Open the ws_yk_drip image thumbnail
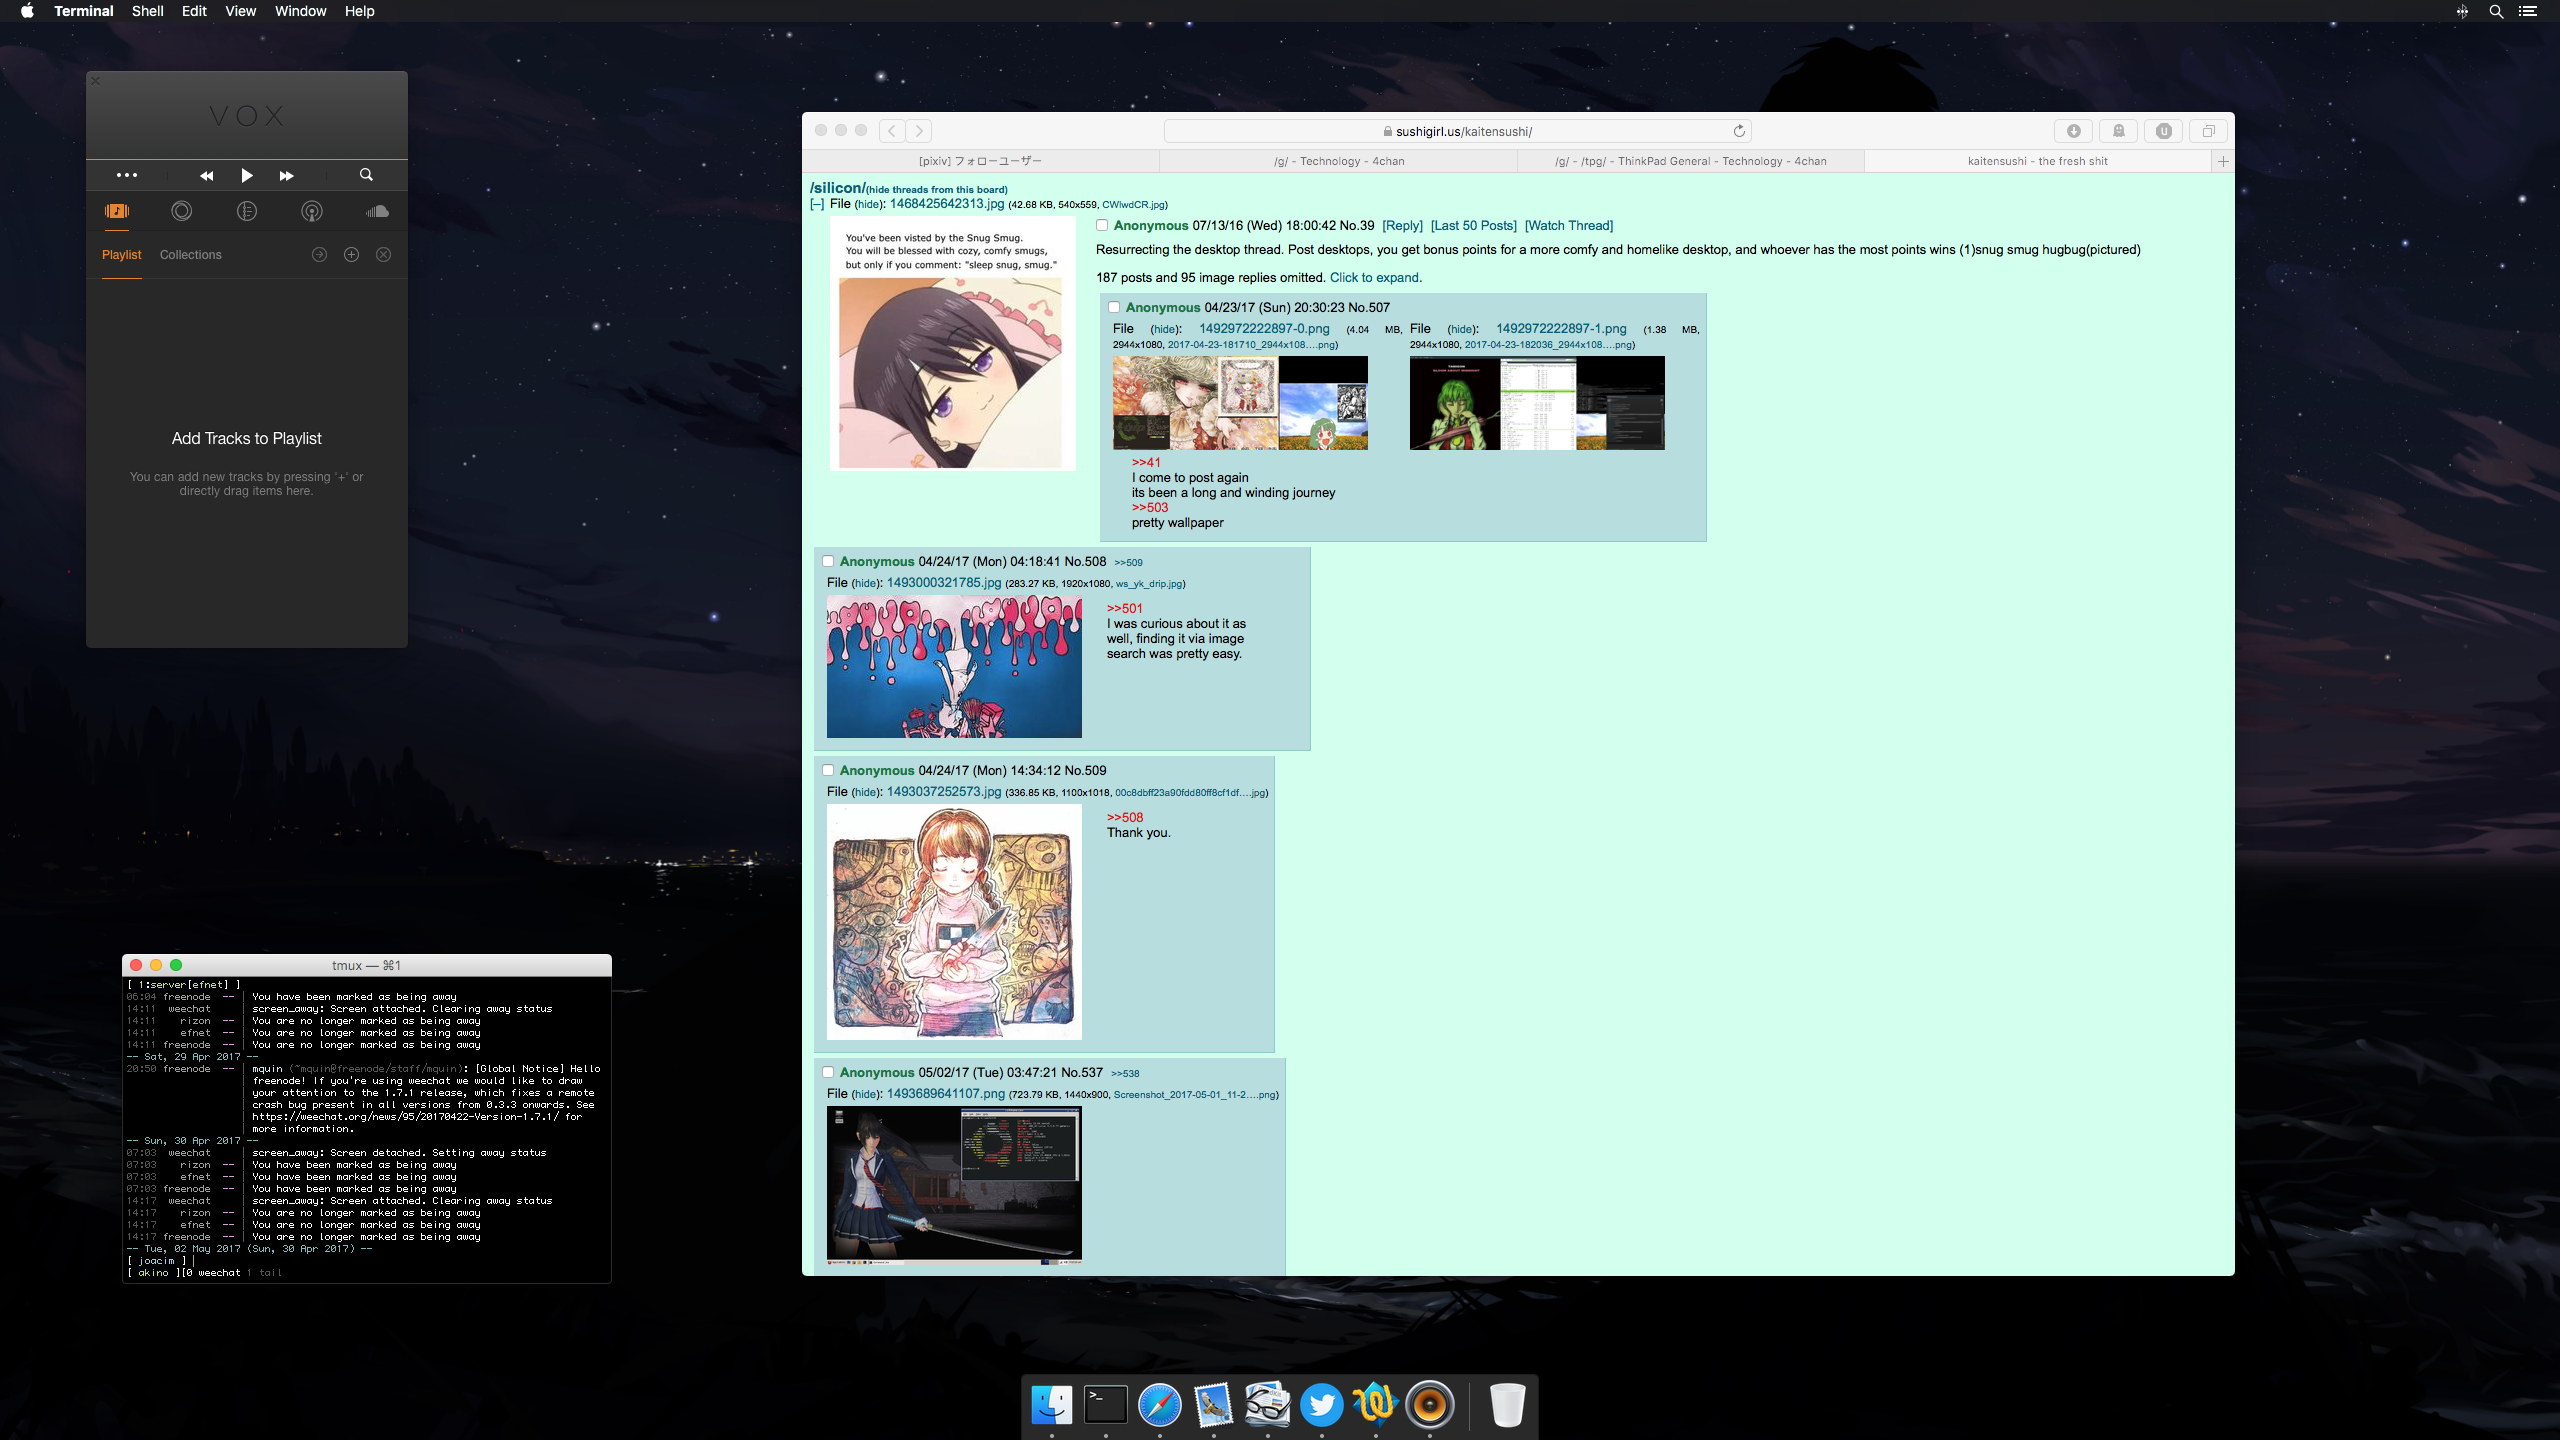Screen dimensions: 2560x1440 [954, 667]
